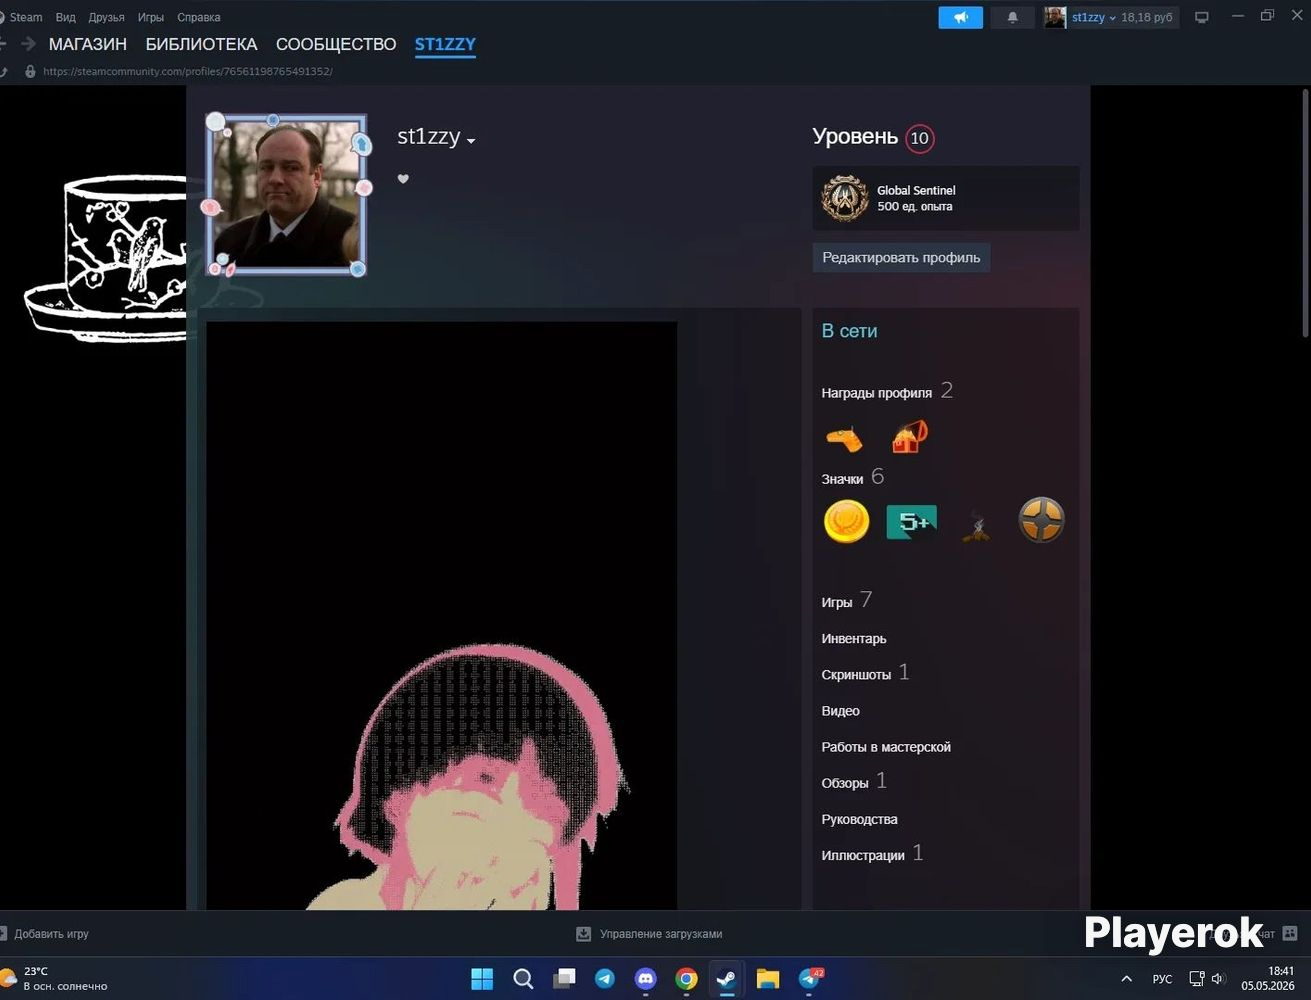Click the В сети status text
The height and width of the screenshot is (1000, 1311).
click(849, 331)
